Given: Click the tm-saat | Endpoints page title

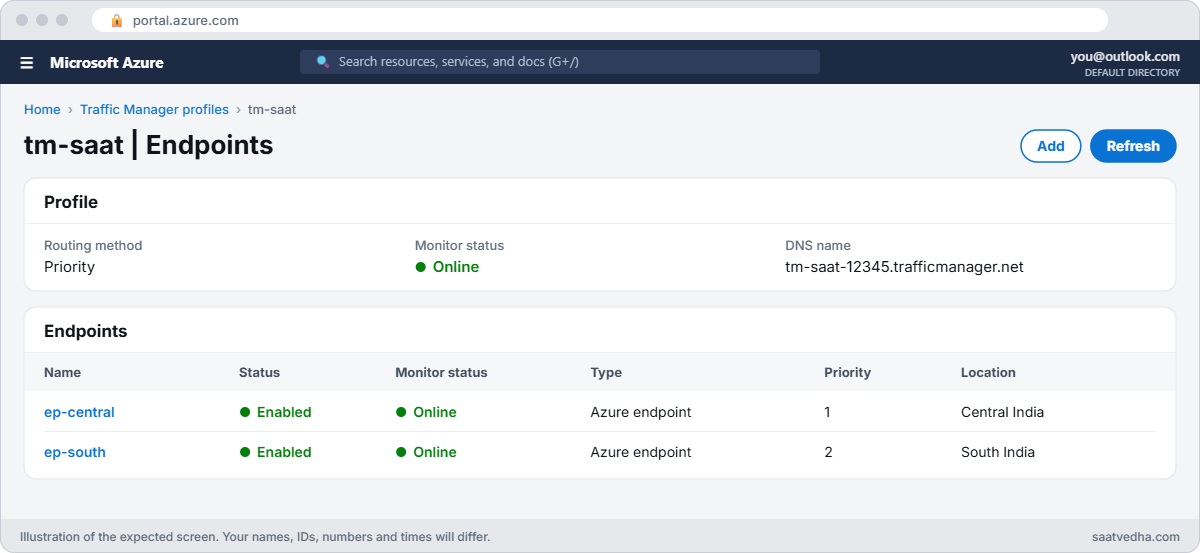Looking at the screenshot, I should pos(148,145).
